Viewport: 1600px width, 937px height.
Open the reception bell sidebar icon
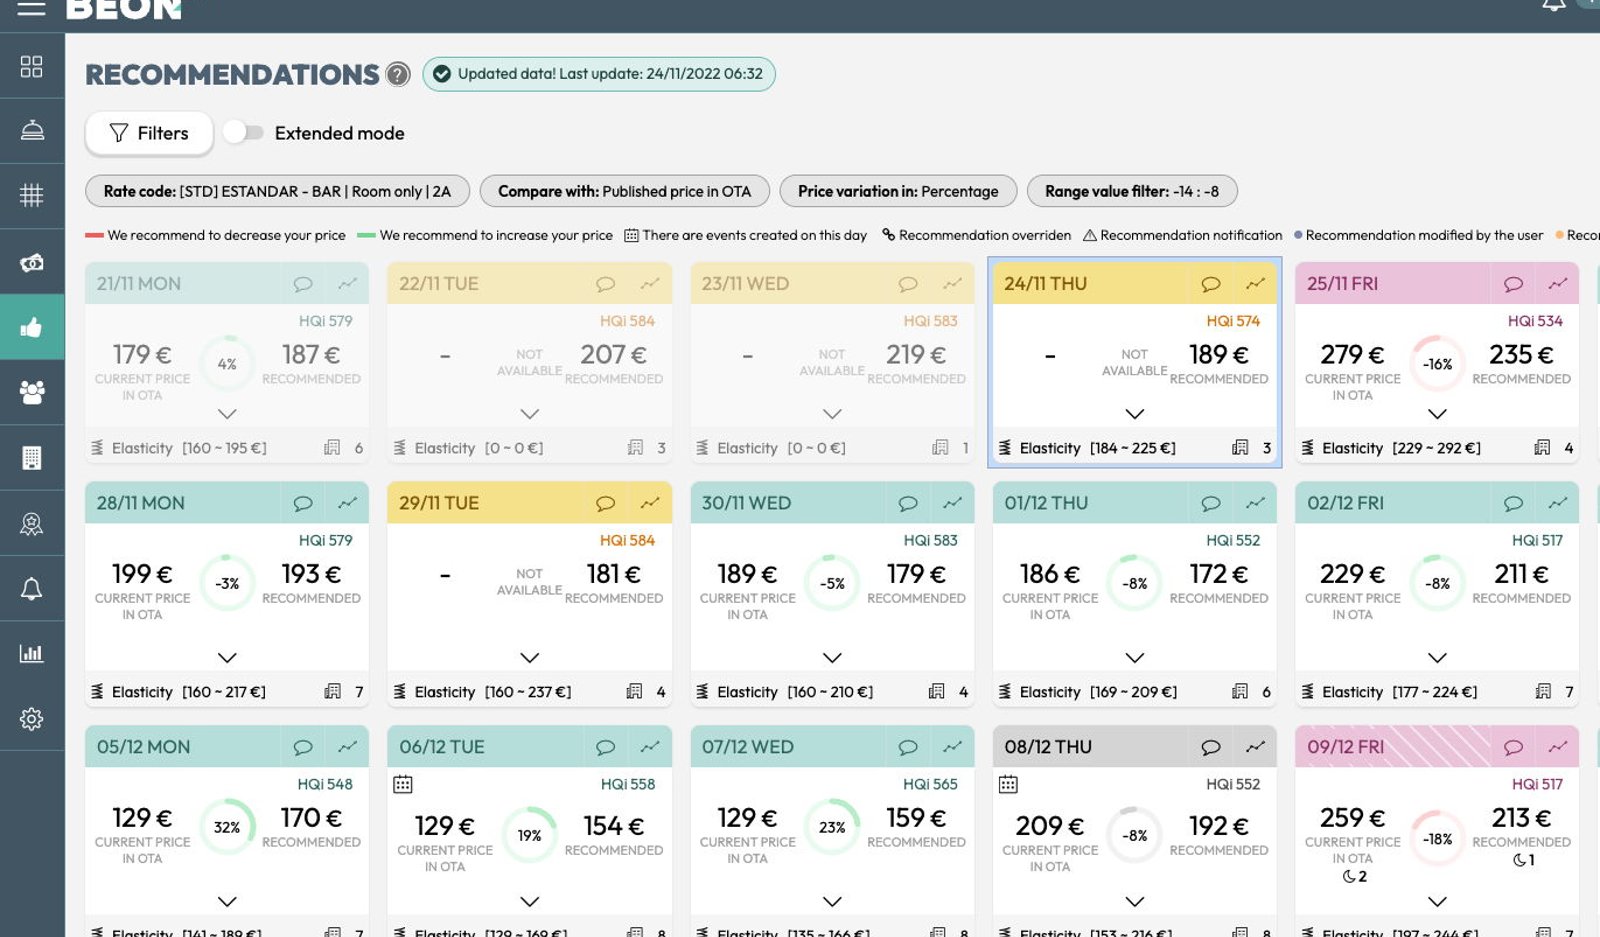pyautogui.click(x=32, y=131)
